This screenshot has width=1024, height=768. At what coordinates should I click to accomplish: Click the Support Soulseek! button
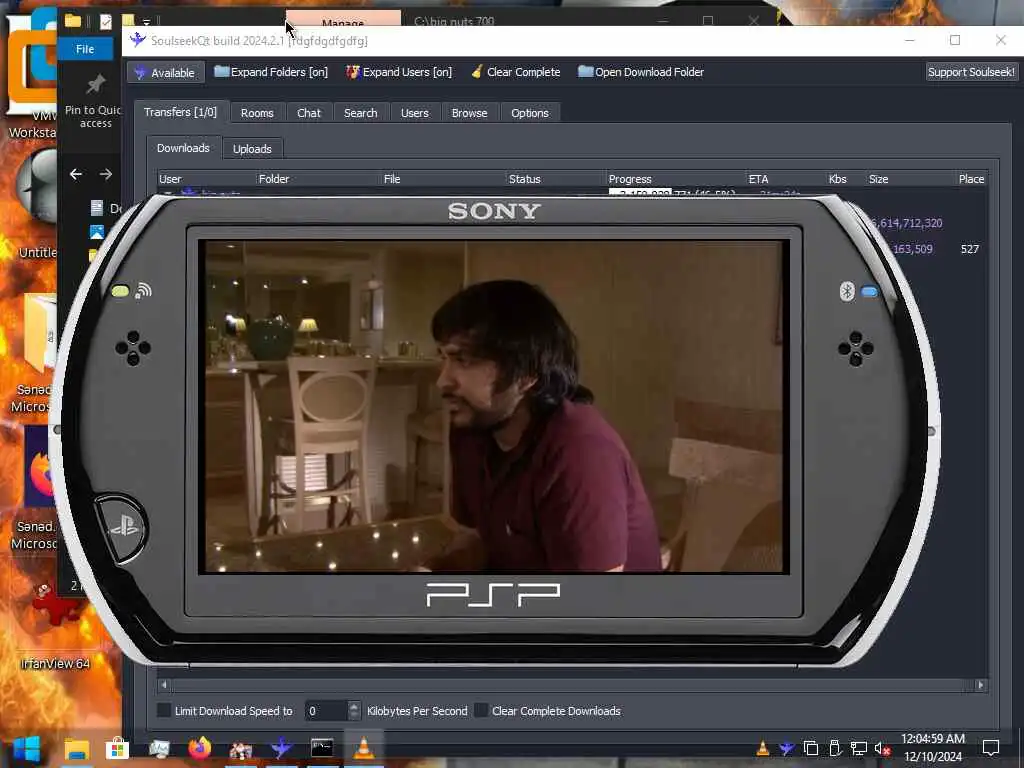click(x=970, y=72)
